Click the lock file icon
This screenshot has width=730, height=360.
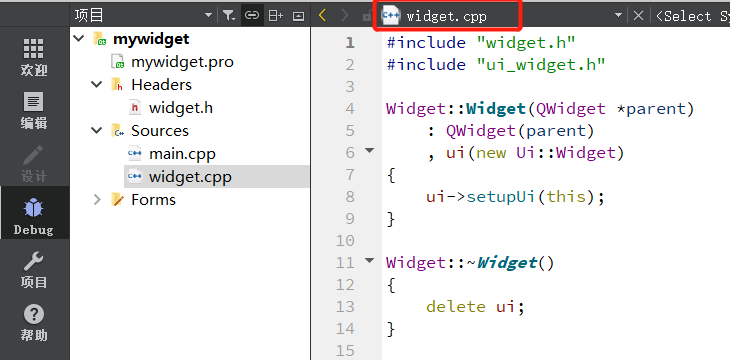[366, 17]
